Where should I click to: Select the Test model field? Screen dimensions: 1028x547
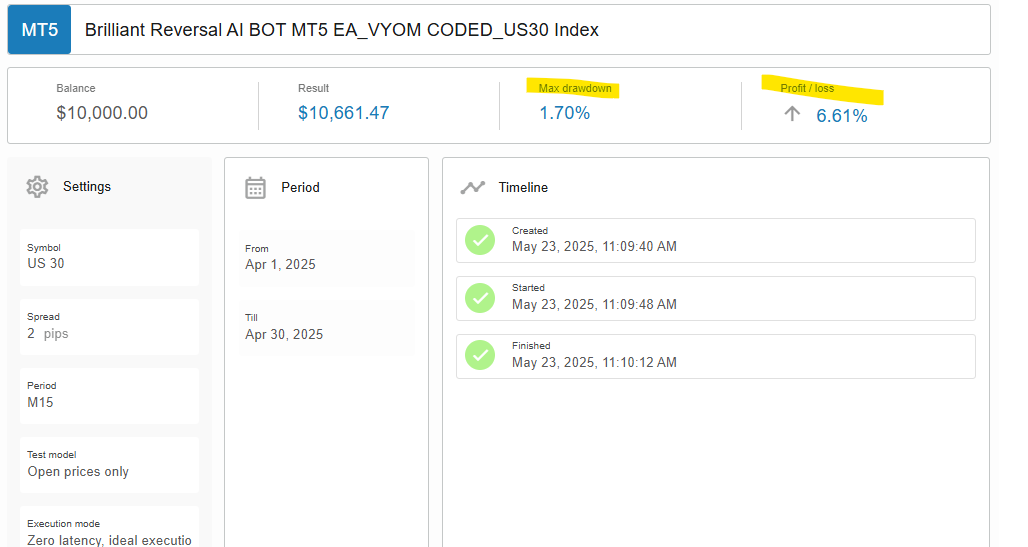pos(109,464)
